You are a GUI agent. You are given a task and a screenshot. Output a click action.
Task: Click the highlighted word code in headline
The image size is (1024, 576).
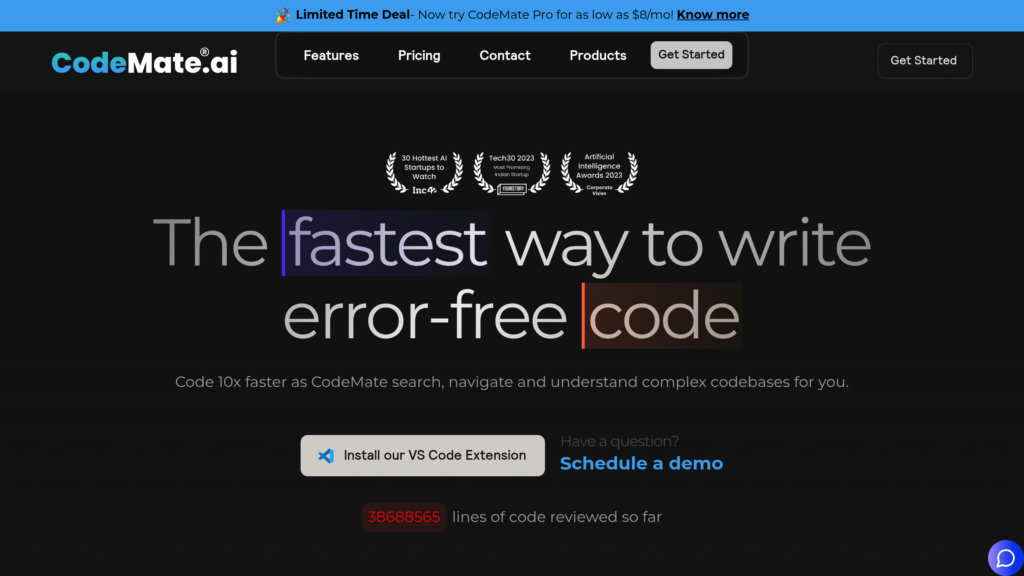pos(662,316)
